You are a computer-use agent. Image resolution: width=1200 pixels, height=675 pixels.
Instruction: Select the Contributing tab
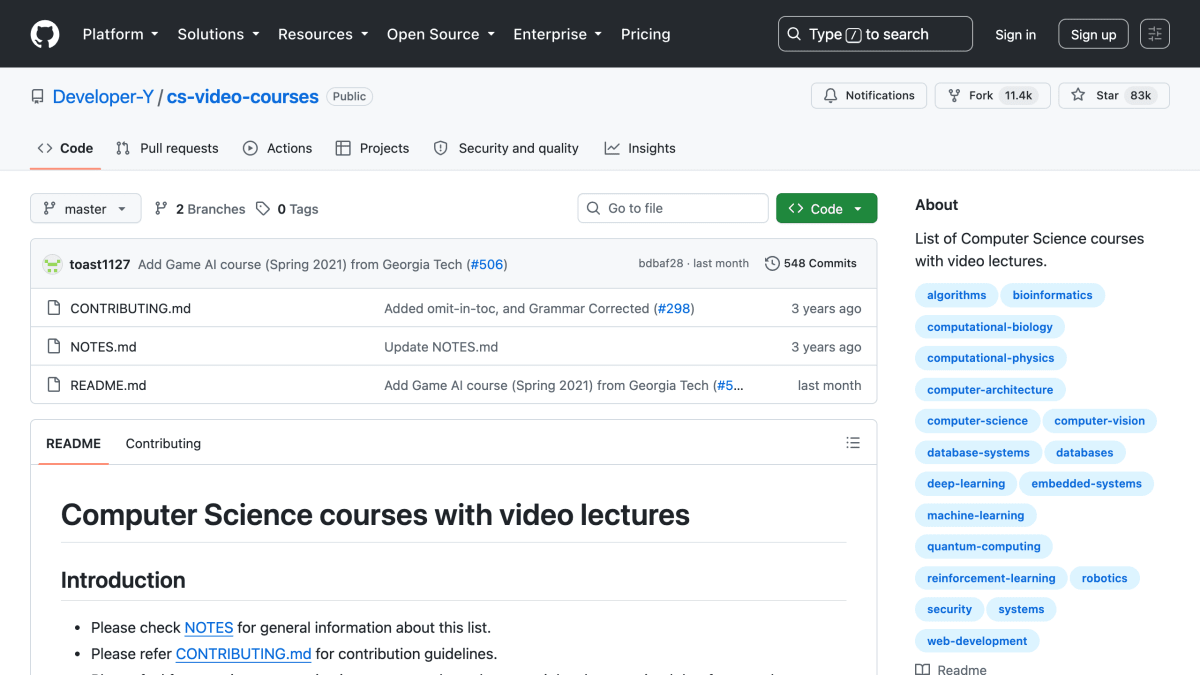163,443
